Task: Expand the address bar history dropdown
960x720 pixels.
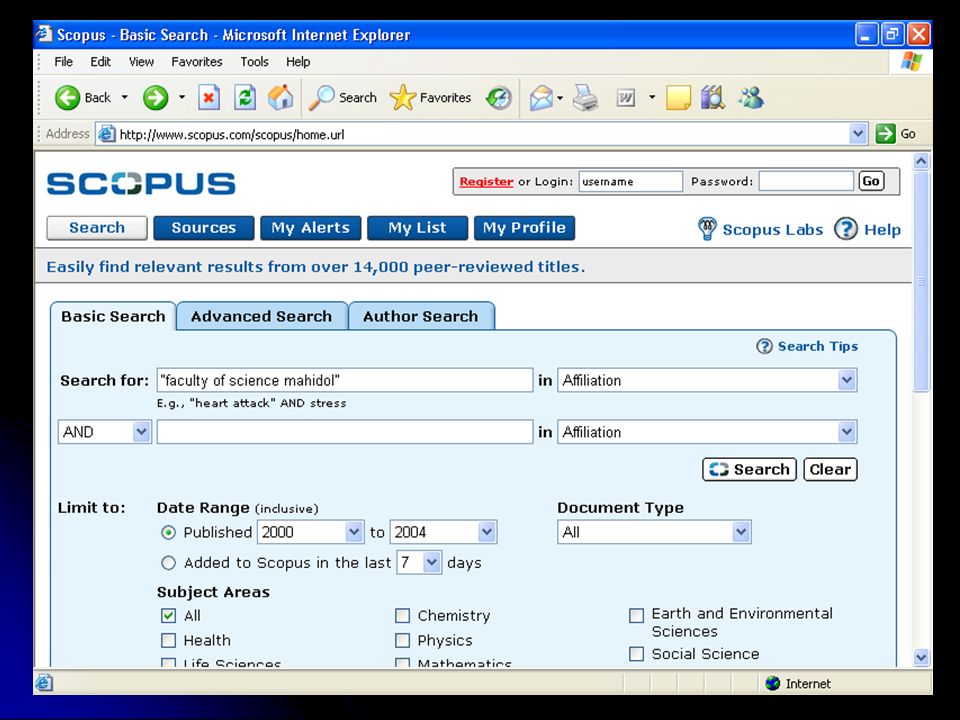Action: 858,133
